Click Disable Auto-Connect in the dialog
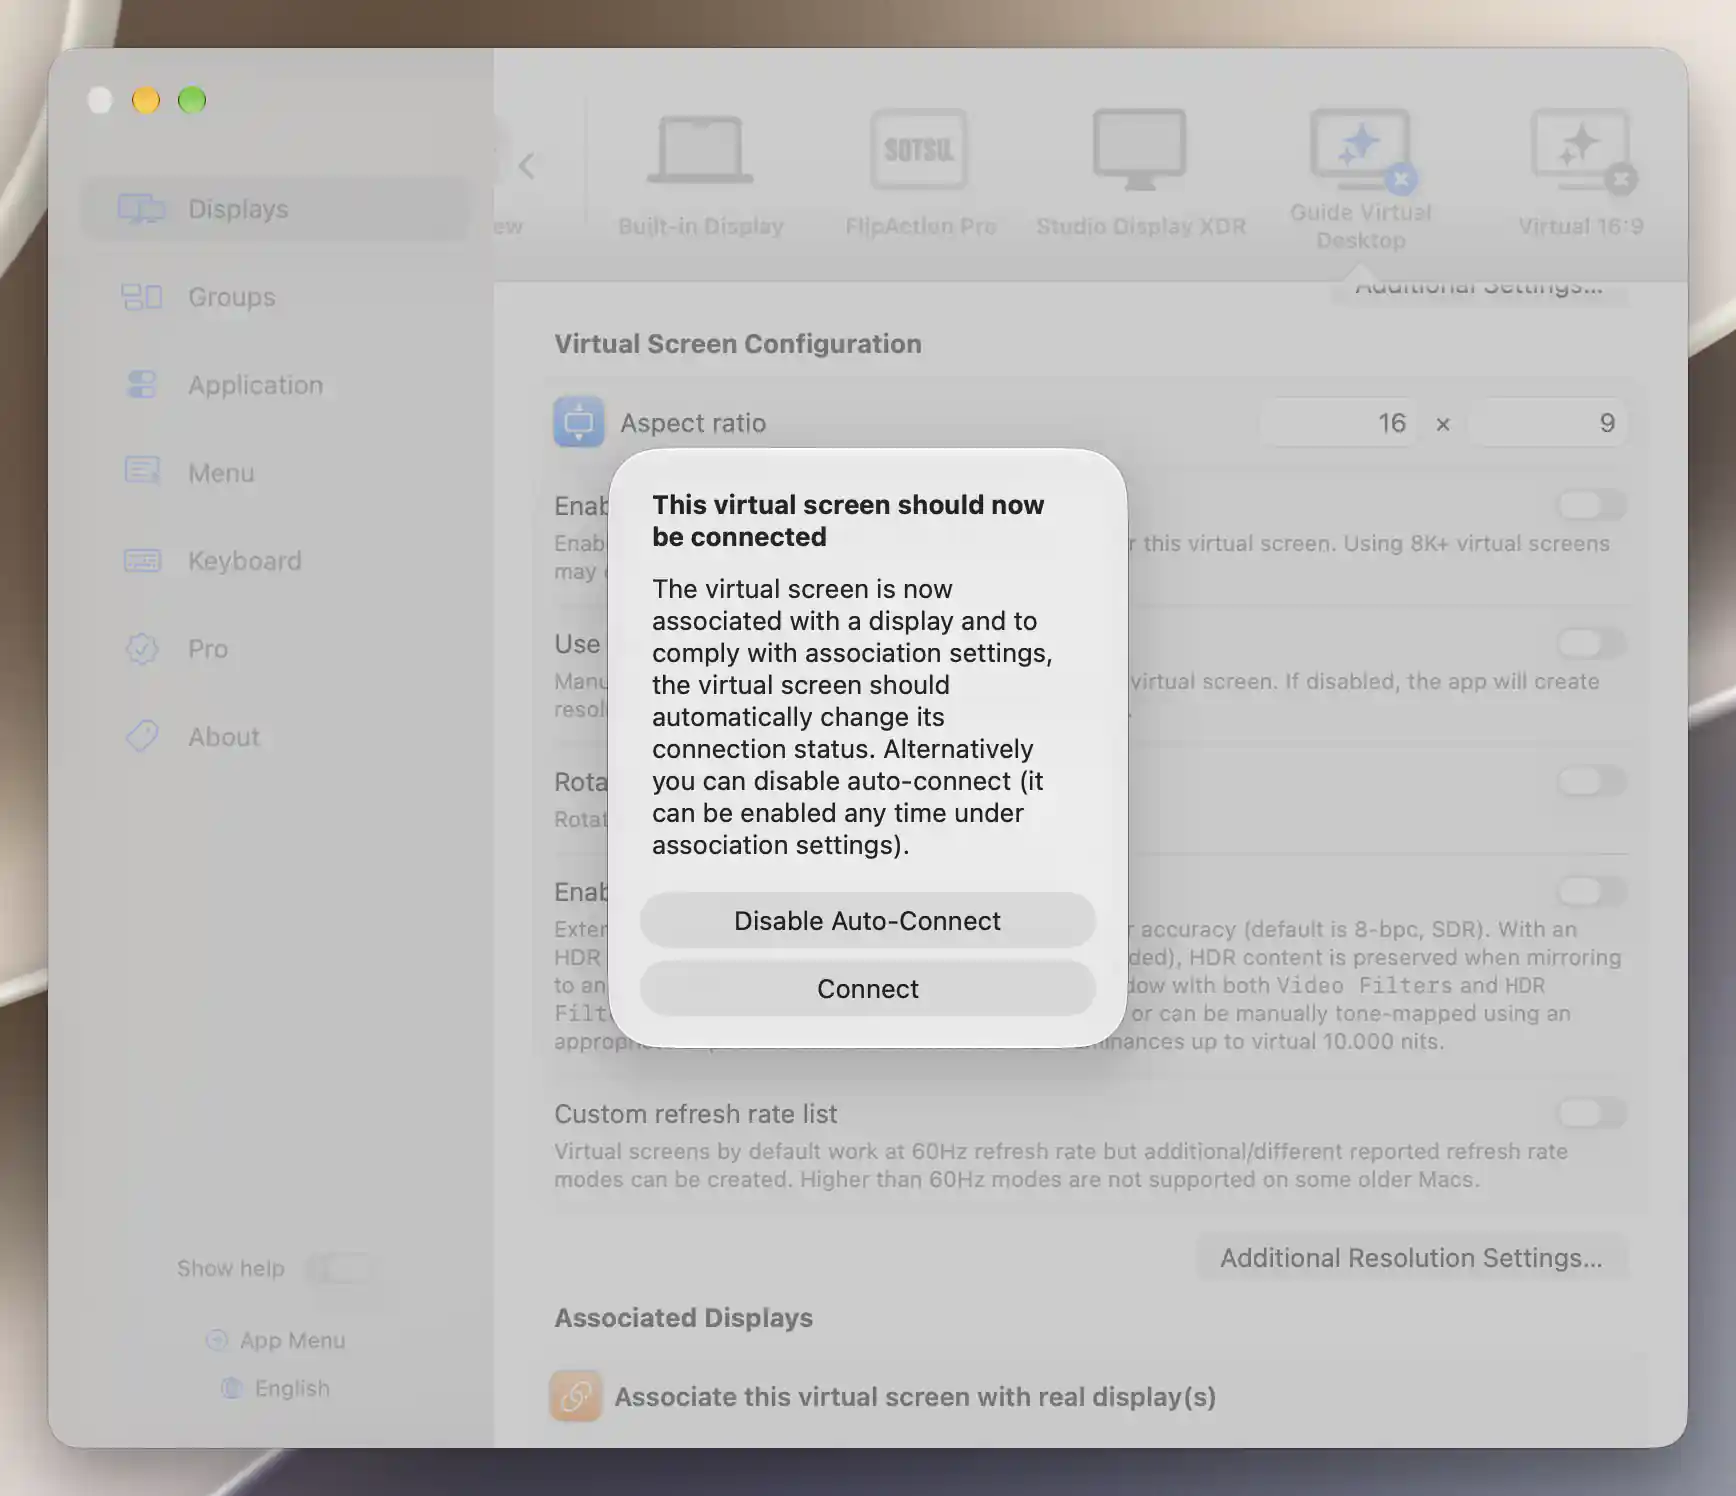 click(x=868, y=920)
